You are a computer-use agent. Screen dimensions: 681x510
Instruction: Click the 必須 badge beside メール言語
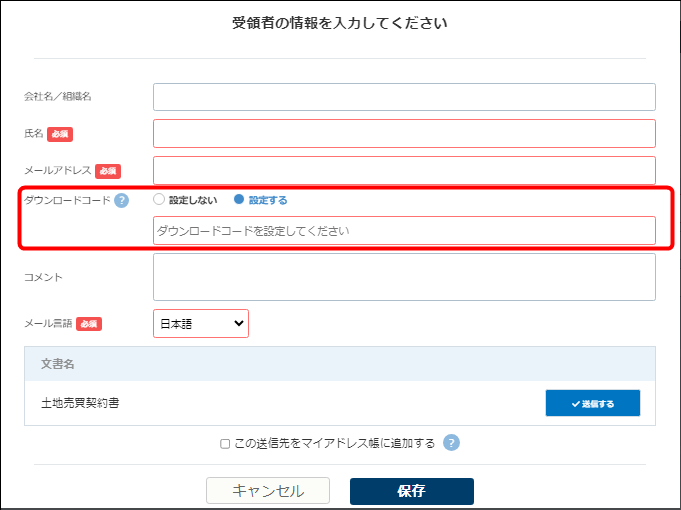click(88, 324)
